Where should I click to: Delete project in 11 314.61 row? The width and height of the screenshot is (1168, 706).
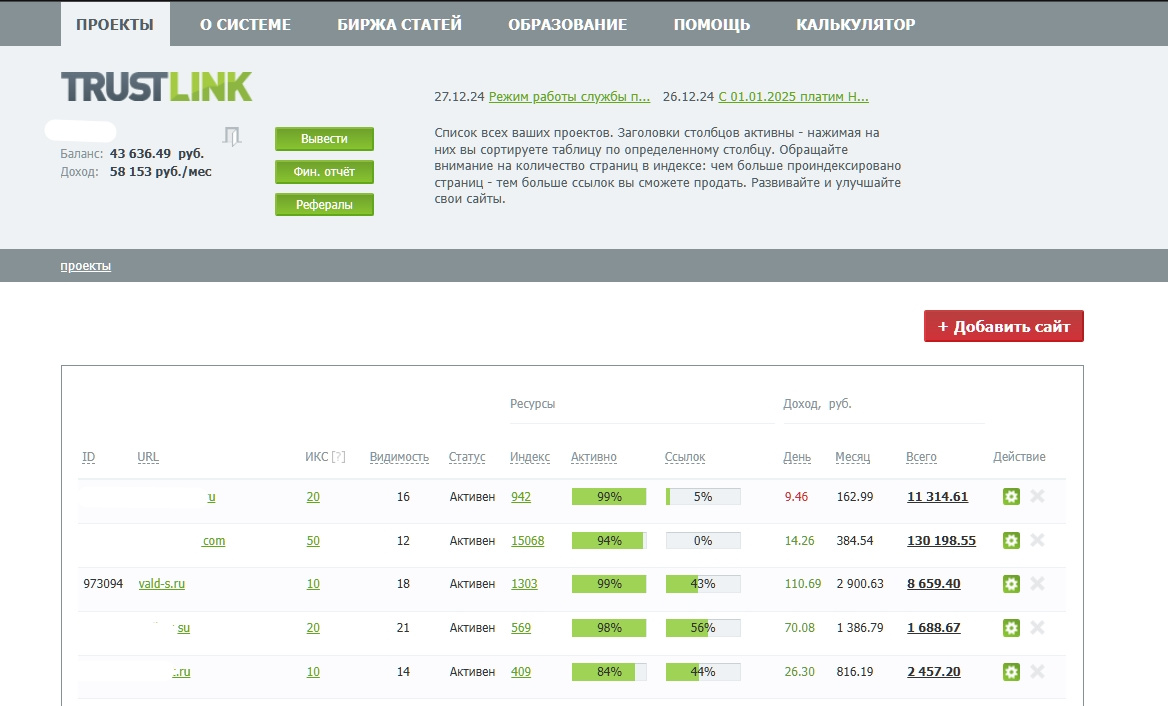click(1037, 496)
